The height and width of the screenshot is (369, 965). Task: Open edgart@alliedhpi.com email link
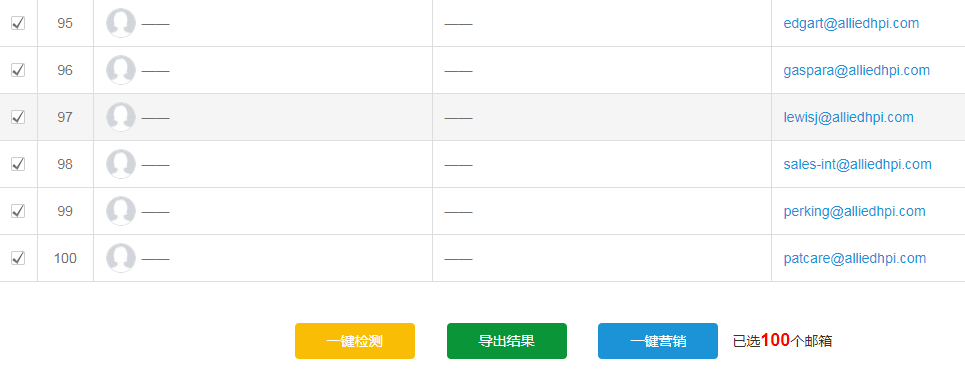(x=851, y=23)
